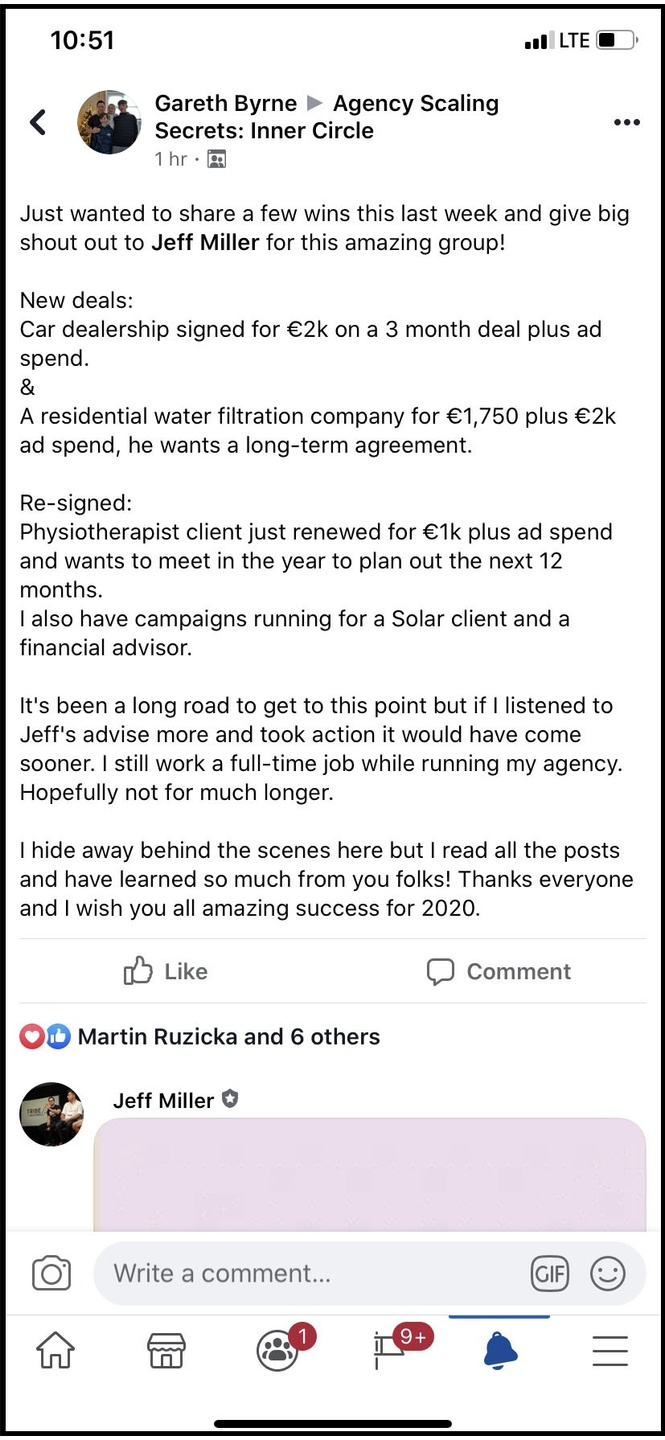Open the Marketplace tab

pos(166,1351)
